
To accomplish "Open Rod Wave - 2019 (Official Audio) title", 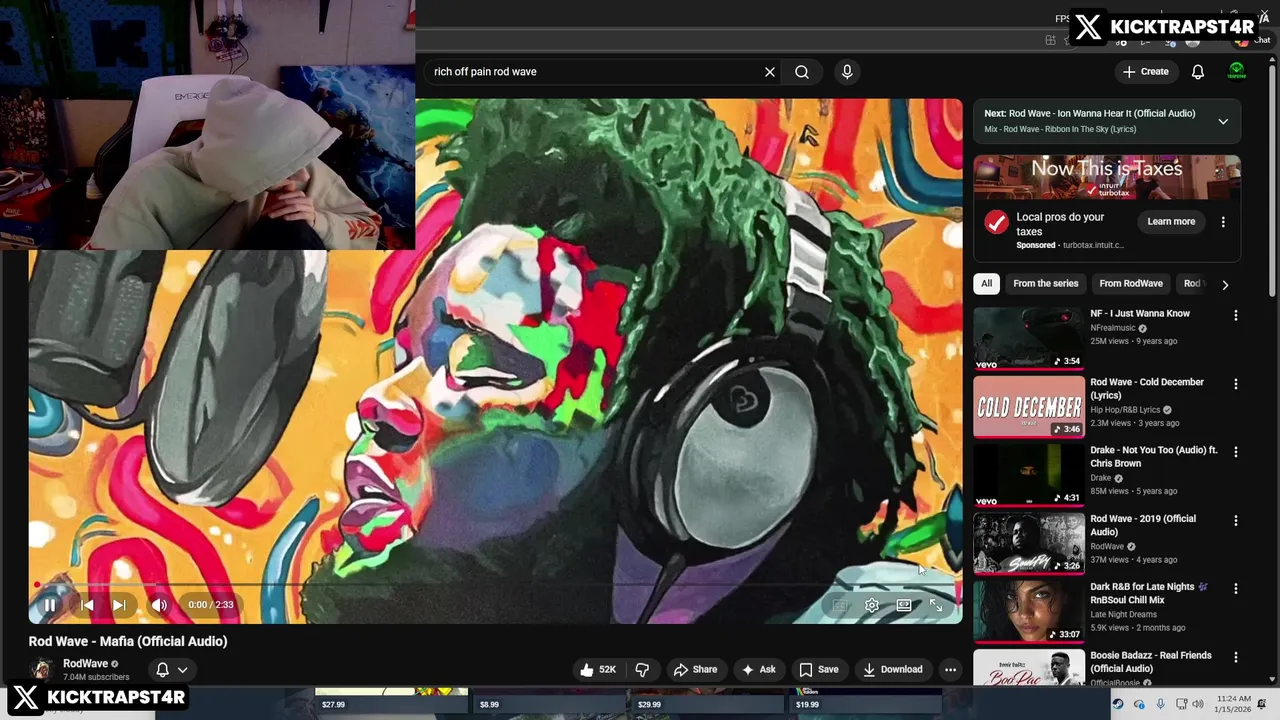I will tap(1143, 525).
